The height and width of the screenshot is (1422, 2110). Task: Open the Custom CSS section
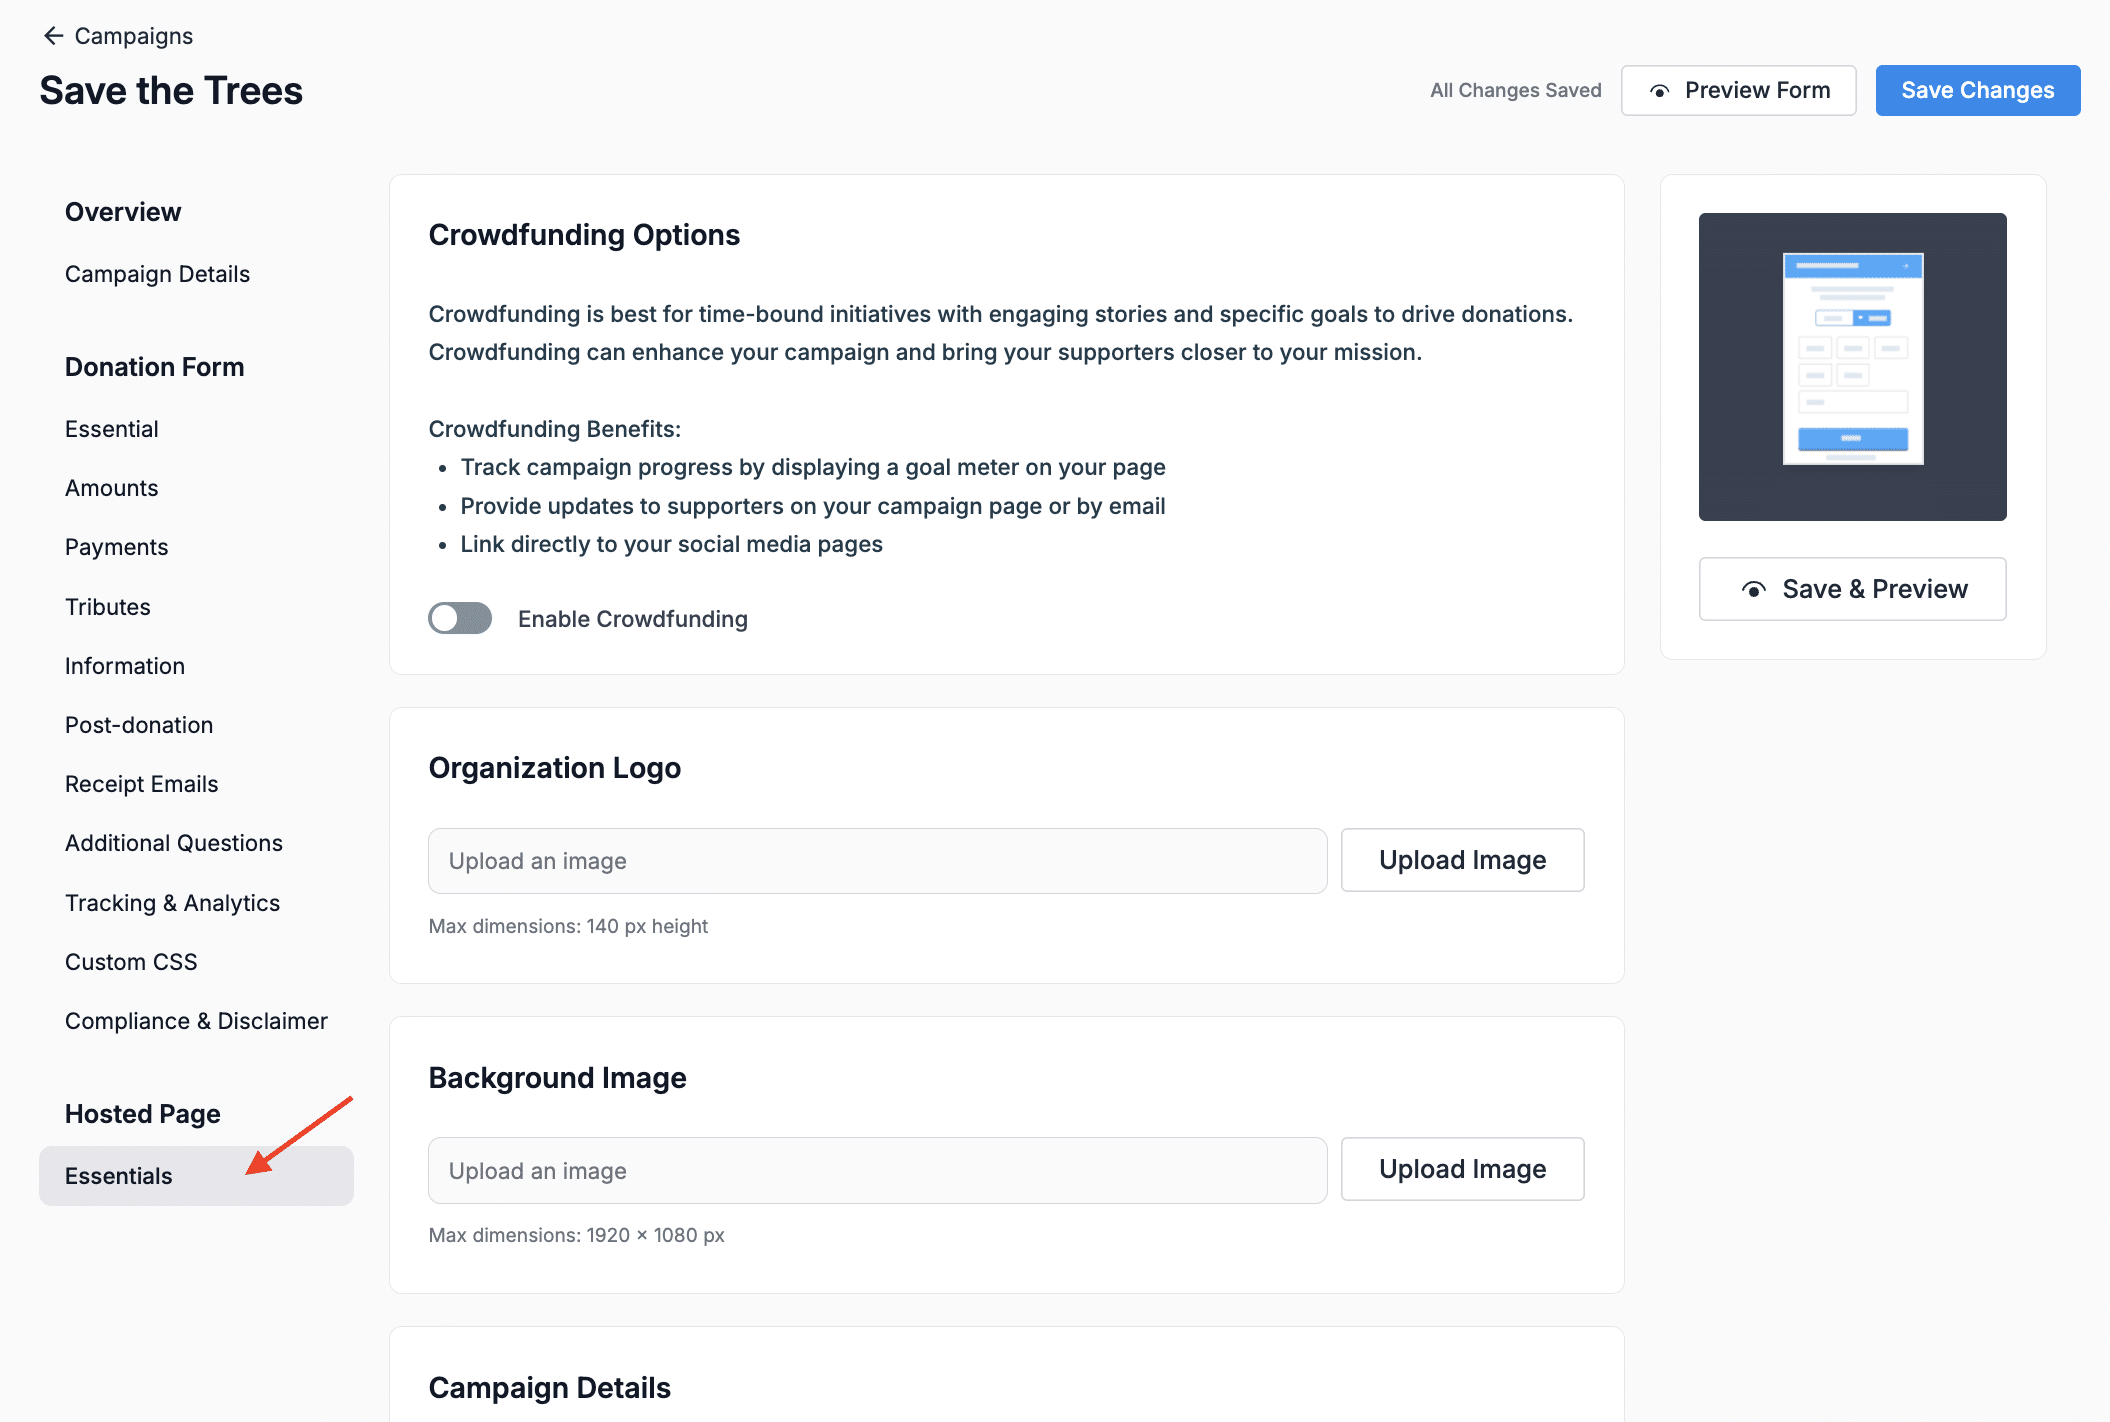click(x=130, y=961)
